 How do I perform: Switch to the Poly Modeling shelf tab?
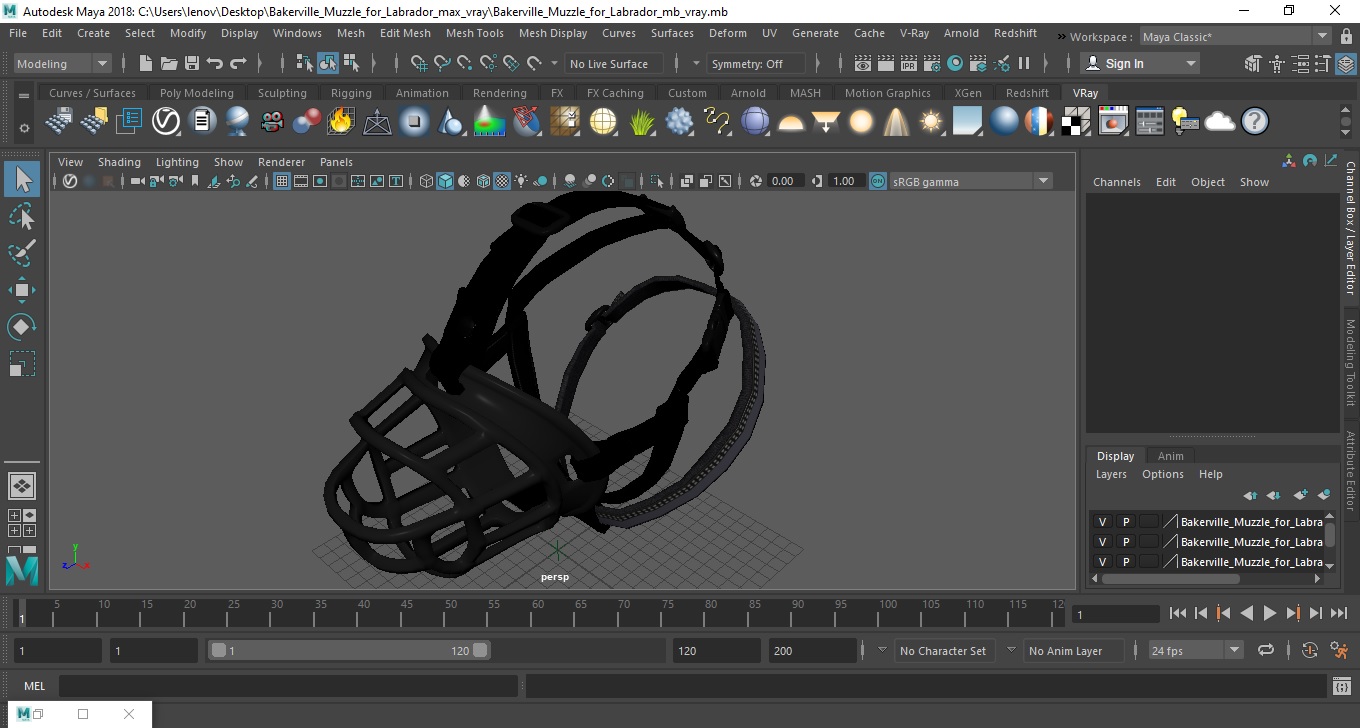196,93
